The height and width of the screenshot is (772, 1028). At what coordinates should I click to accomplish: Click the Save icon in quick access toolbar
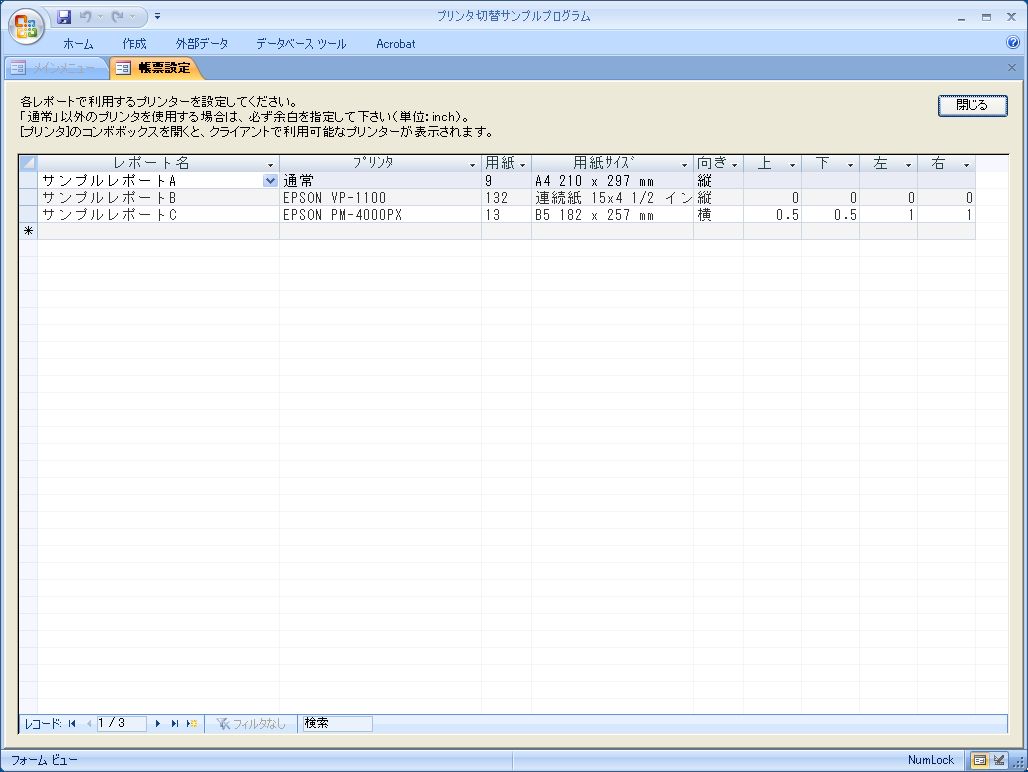[x=65, y=16]
